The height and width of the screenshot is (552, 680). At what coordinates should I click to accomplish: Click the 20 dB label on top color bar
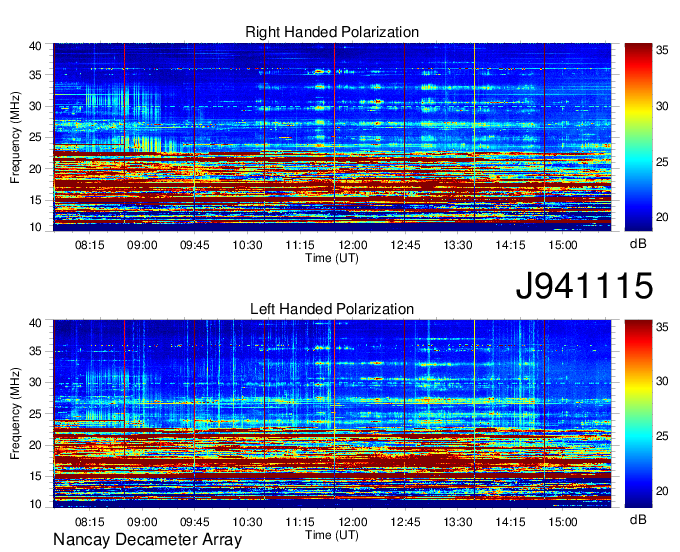point(662,217)
